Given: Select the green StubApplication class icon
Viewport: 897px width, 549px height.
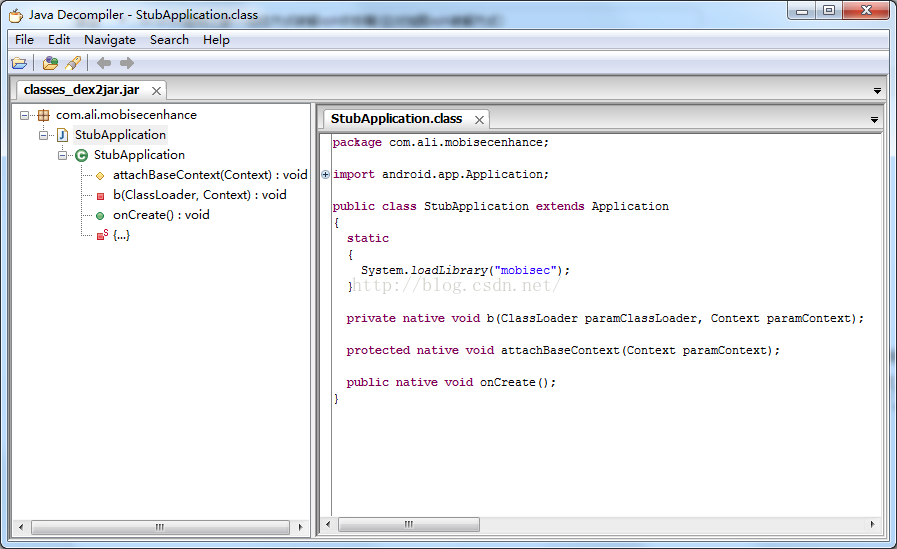Looking at the screenshot, I should [x=82, y=155].
